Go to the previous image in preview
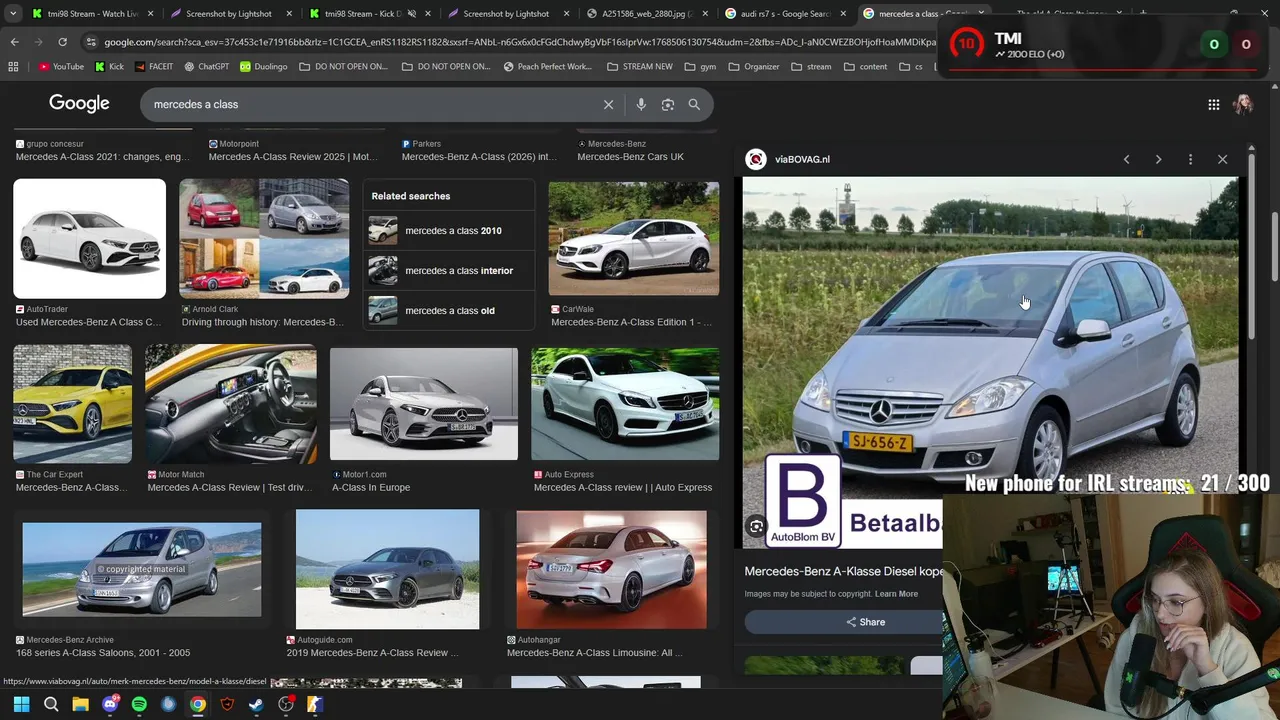This screenshot has height=720, width=1280. 1126,159
